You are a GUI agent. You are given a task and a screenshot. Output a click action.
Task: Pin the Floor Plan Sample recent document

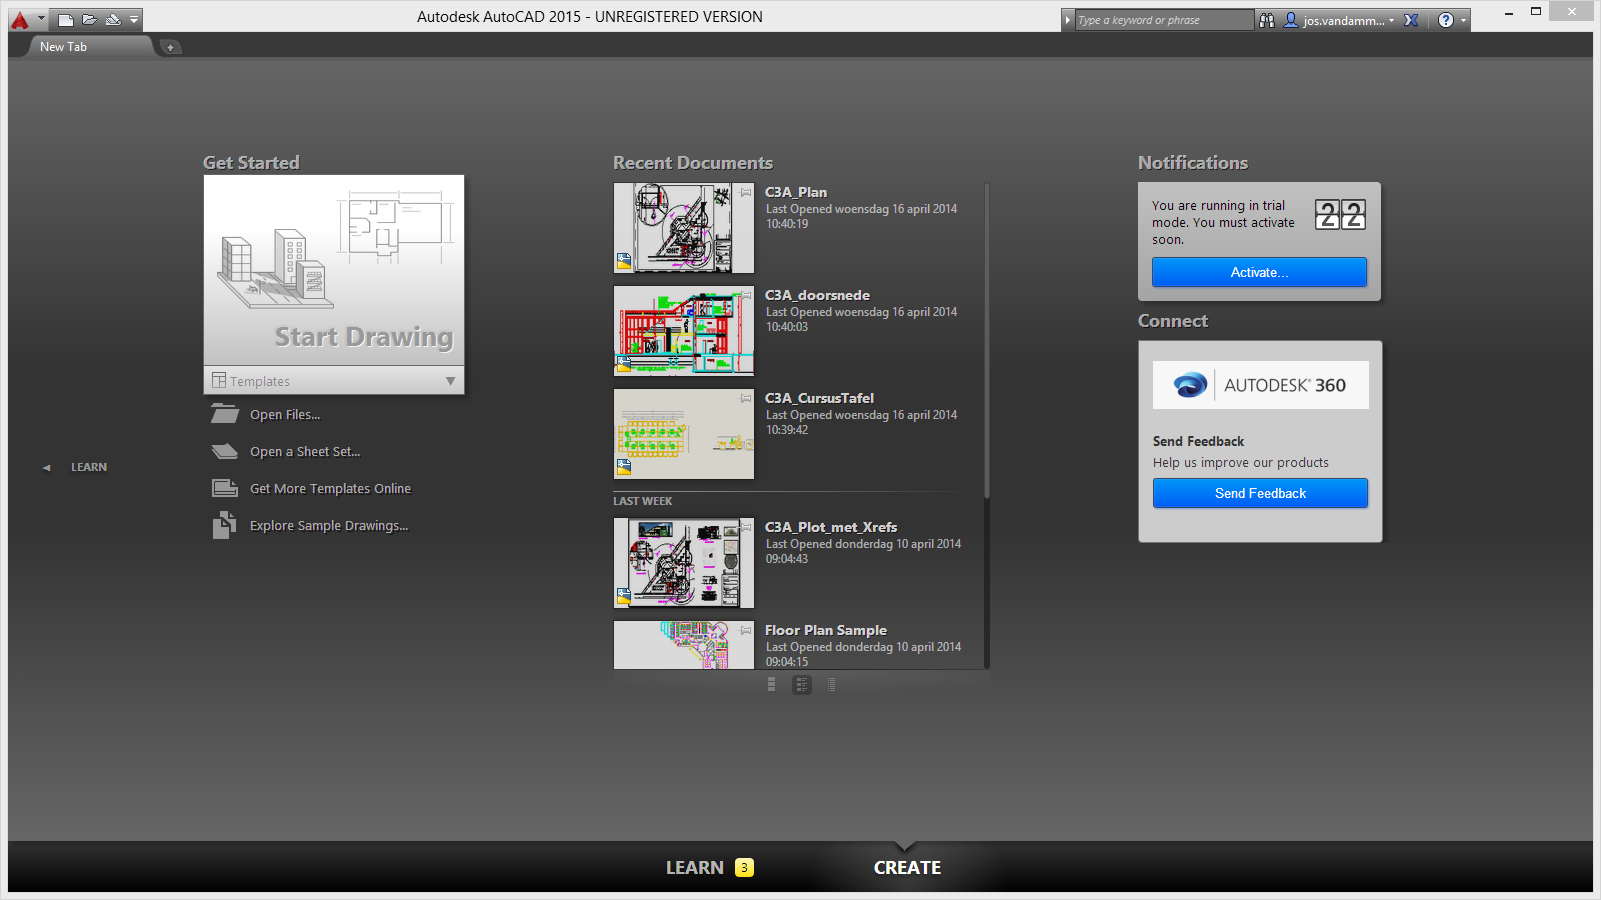point(746,630)
